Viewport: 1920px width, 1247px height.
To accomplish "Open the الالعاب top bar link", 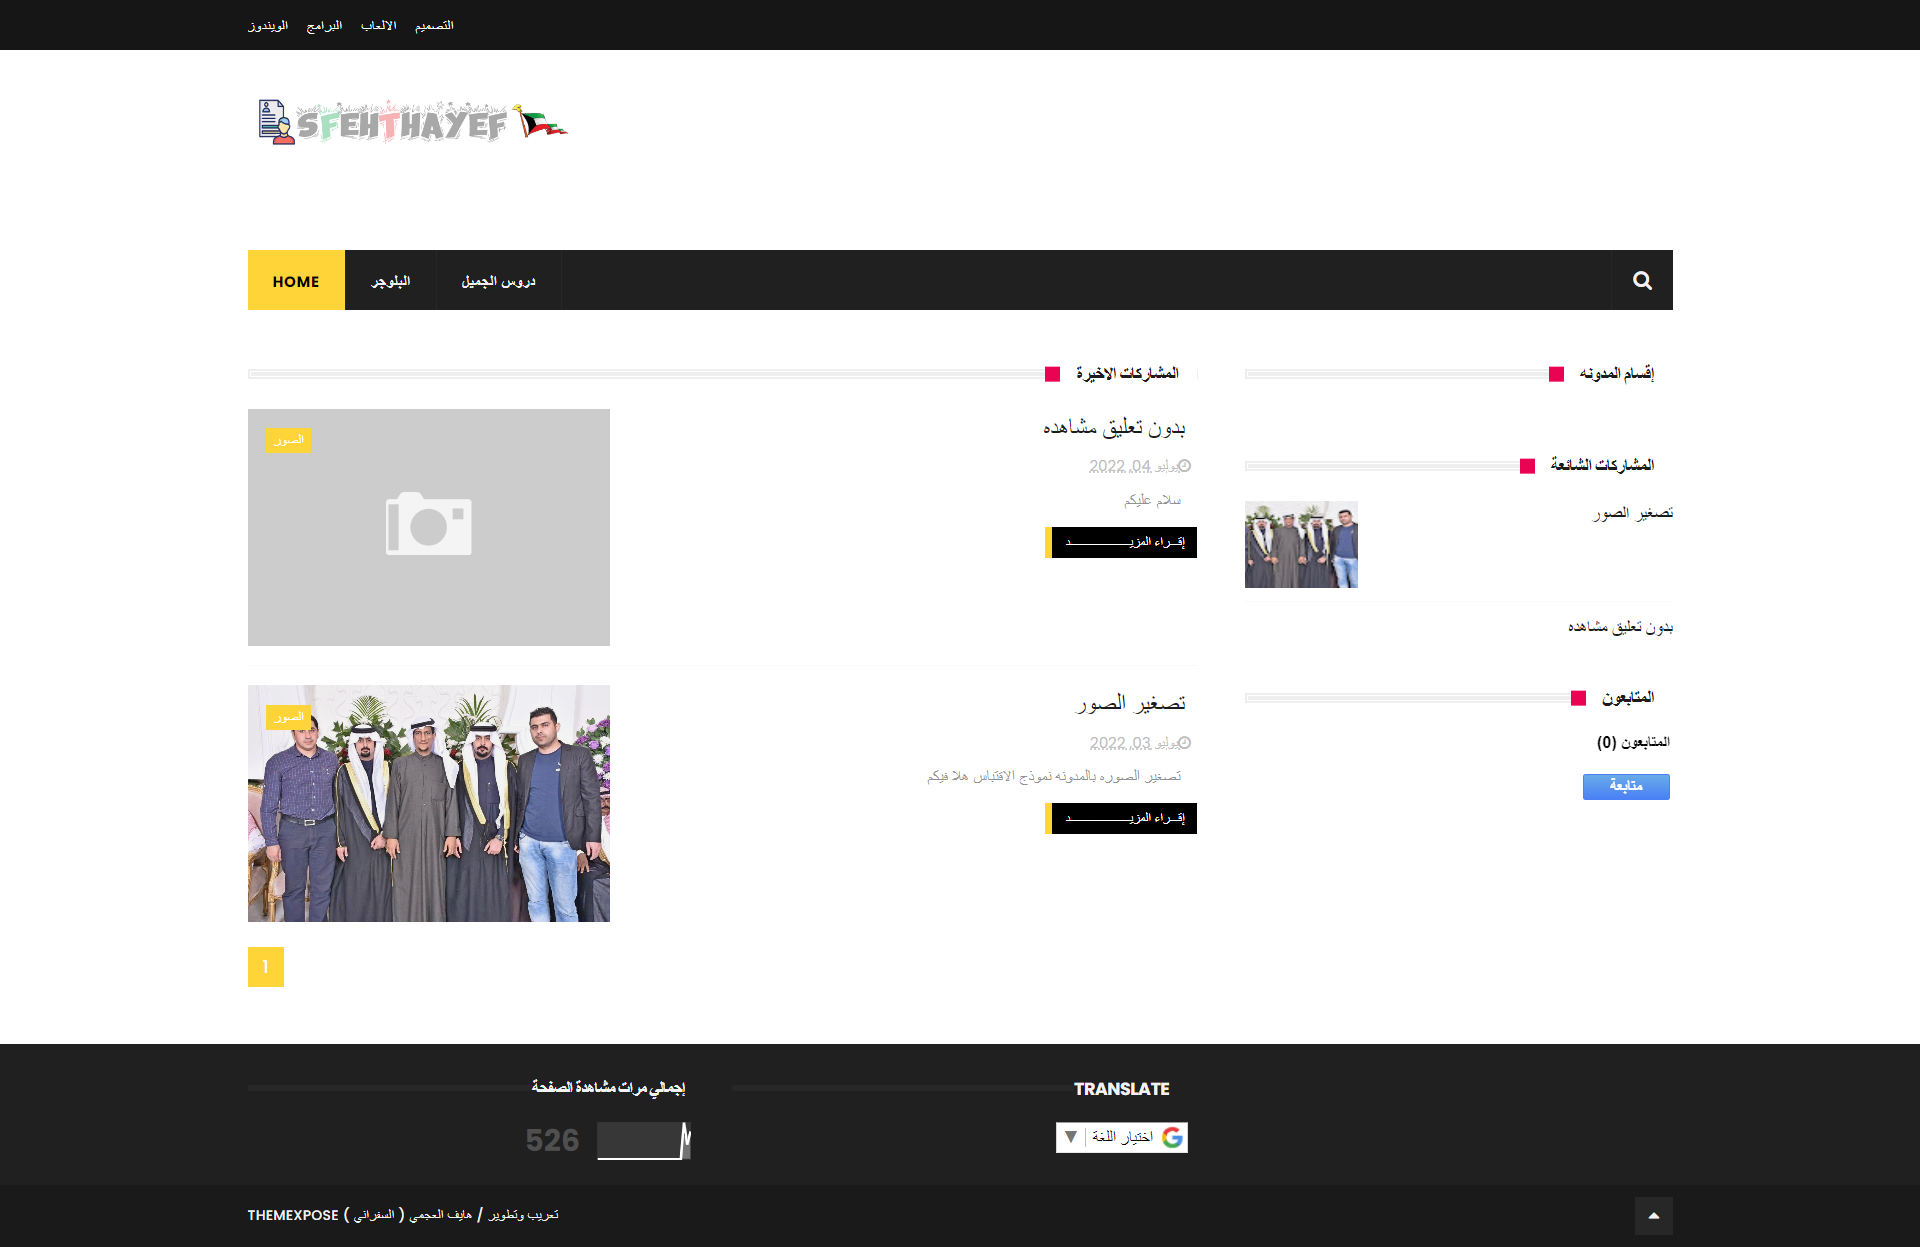I will point(378,25).
